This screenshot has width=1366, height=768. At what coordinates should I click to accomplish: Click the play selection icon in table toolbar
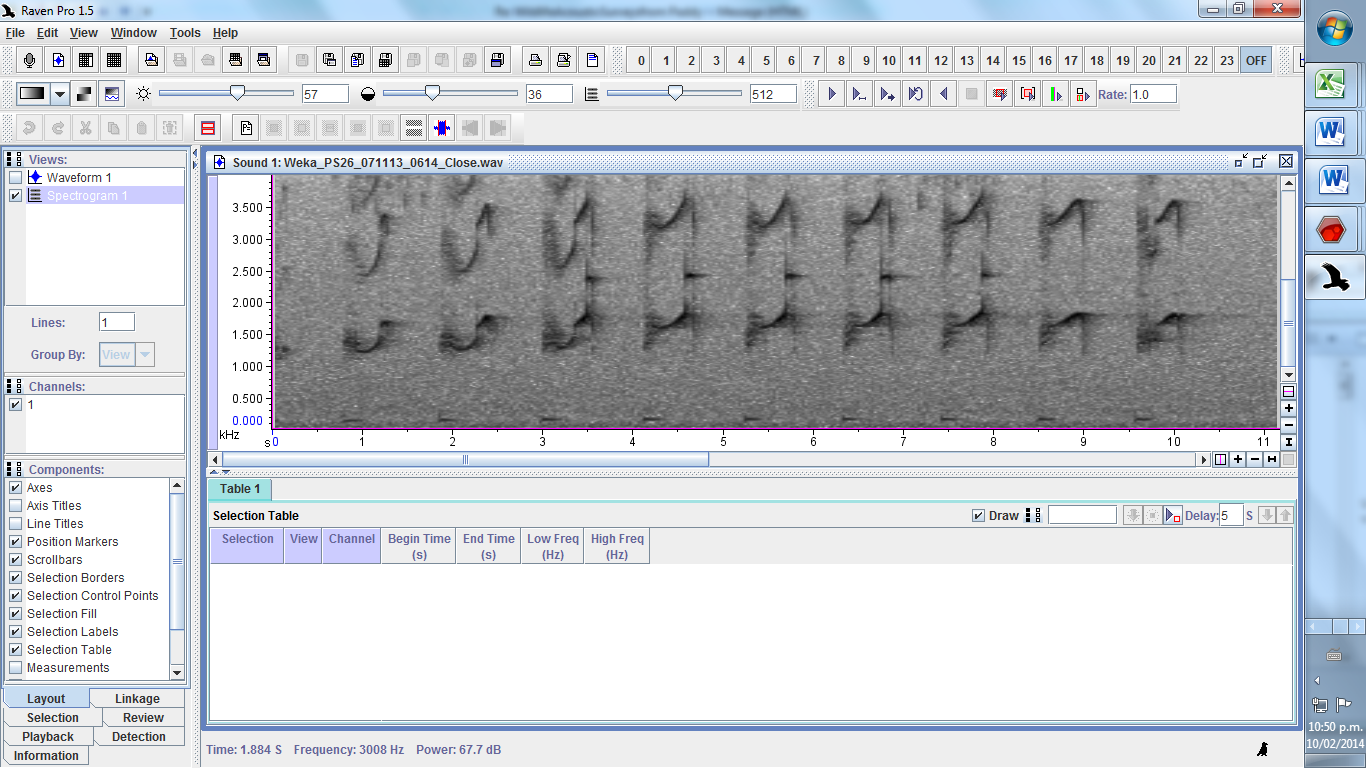tap(1173, 515)
